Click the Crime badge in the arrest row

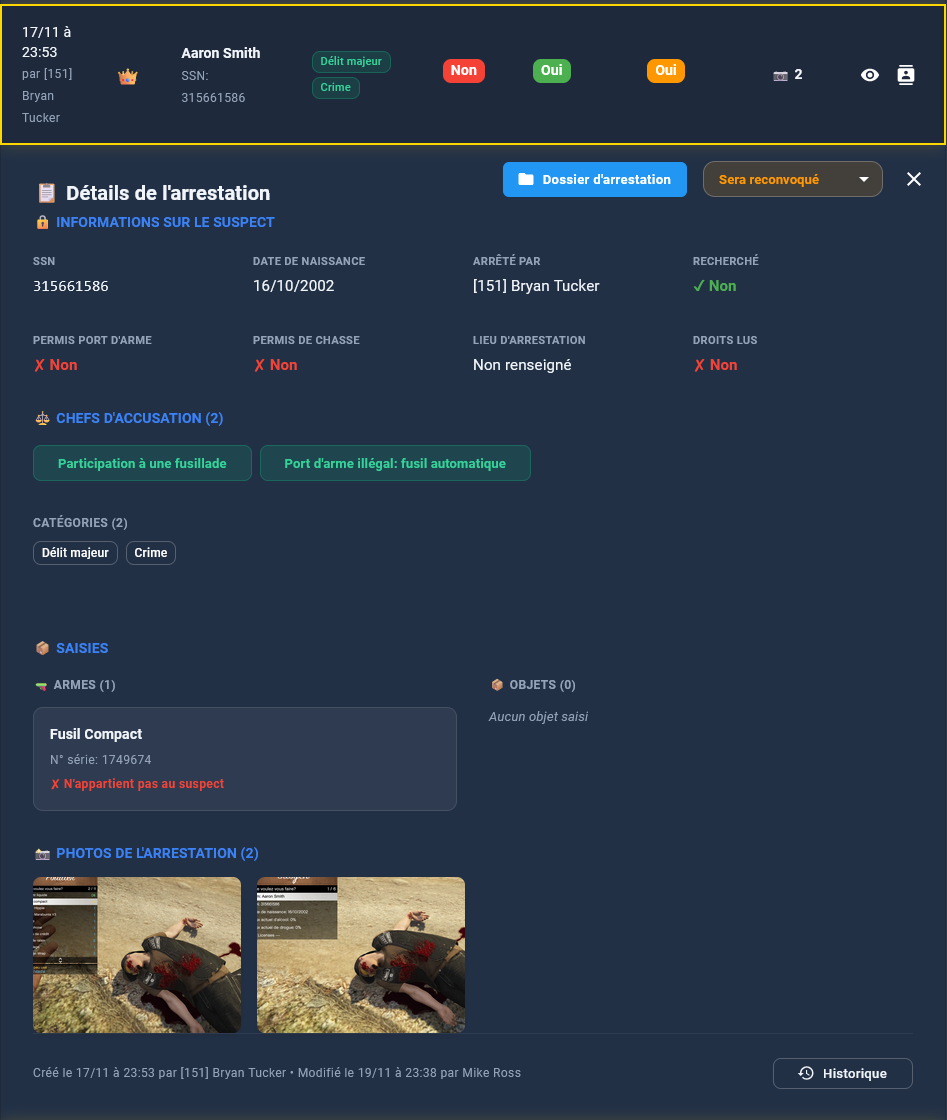[336, 88]
